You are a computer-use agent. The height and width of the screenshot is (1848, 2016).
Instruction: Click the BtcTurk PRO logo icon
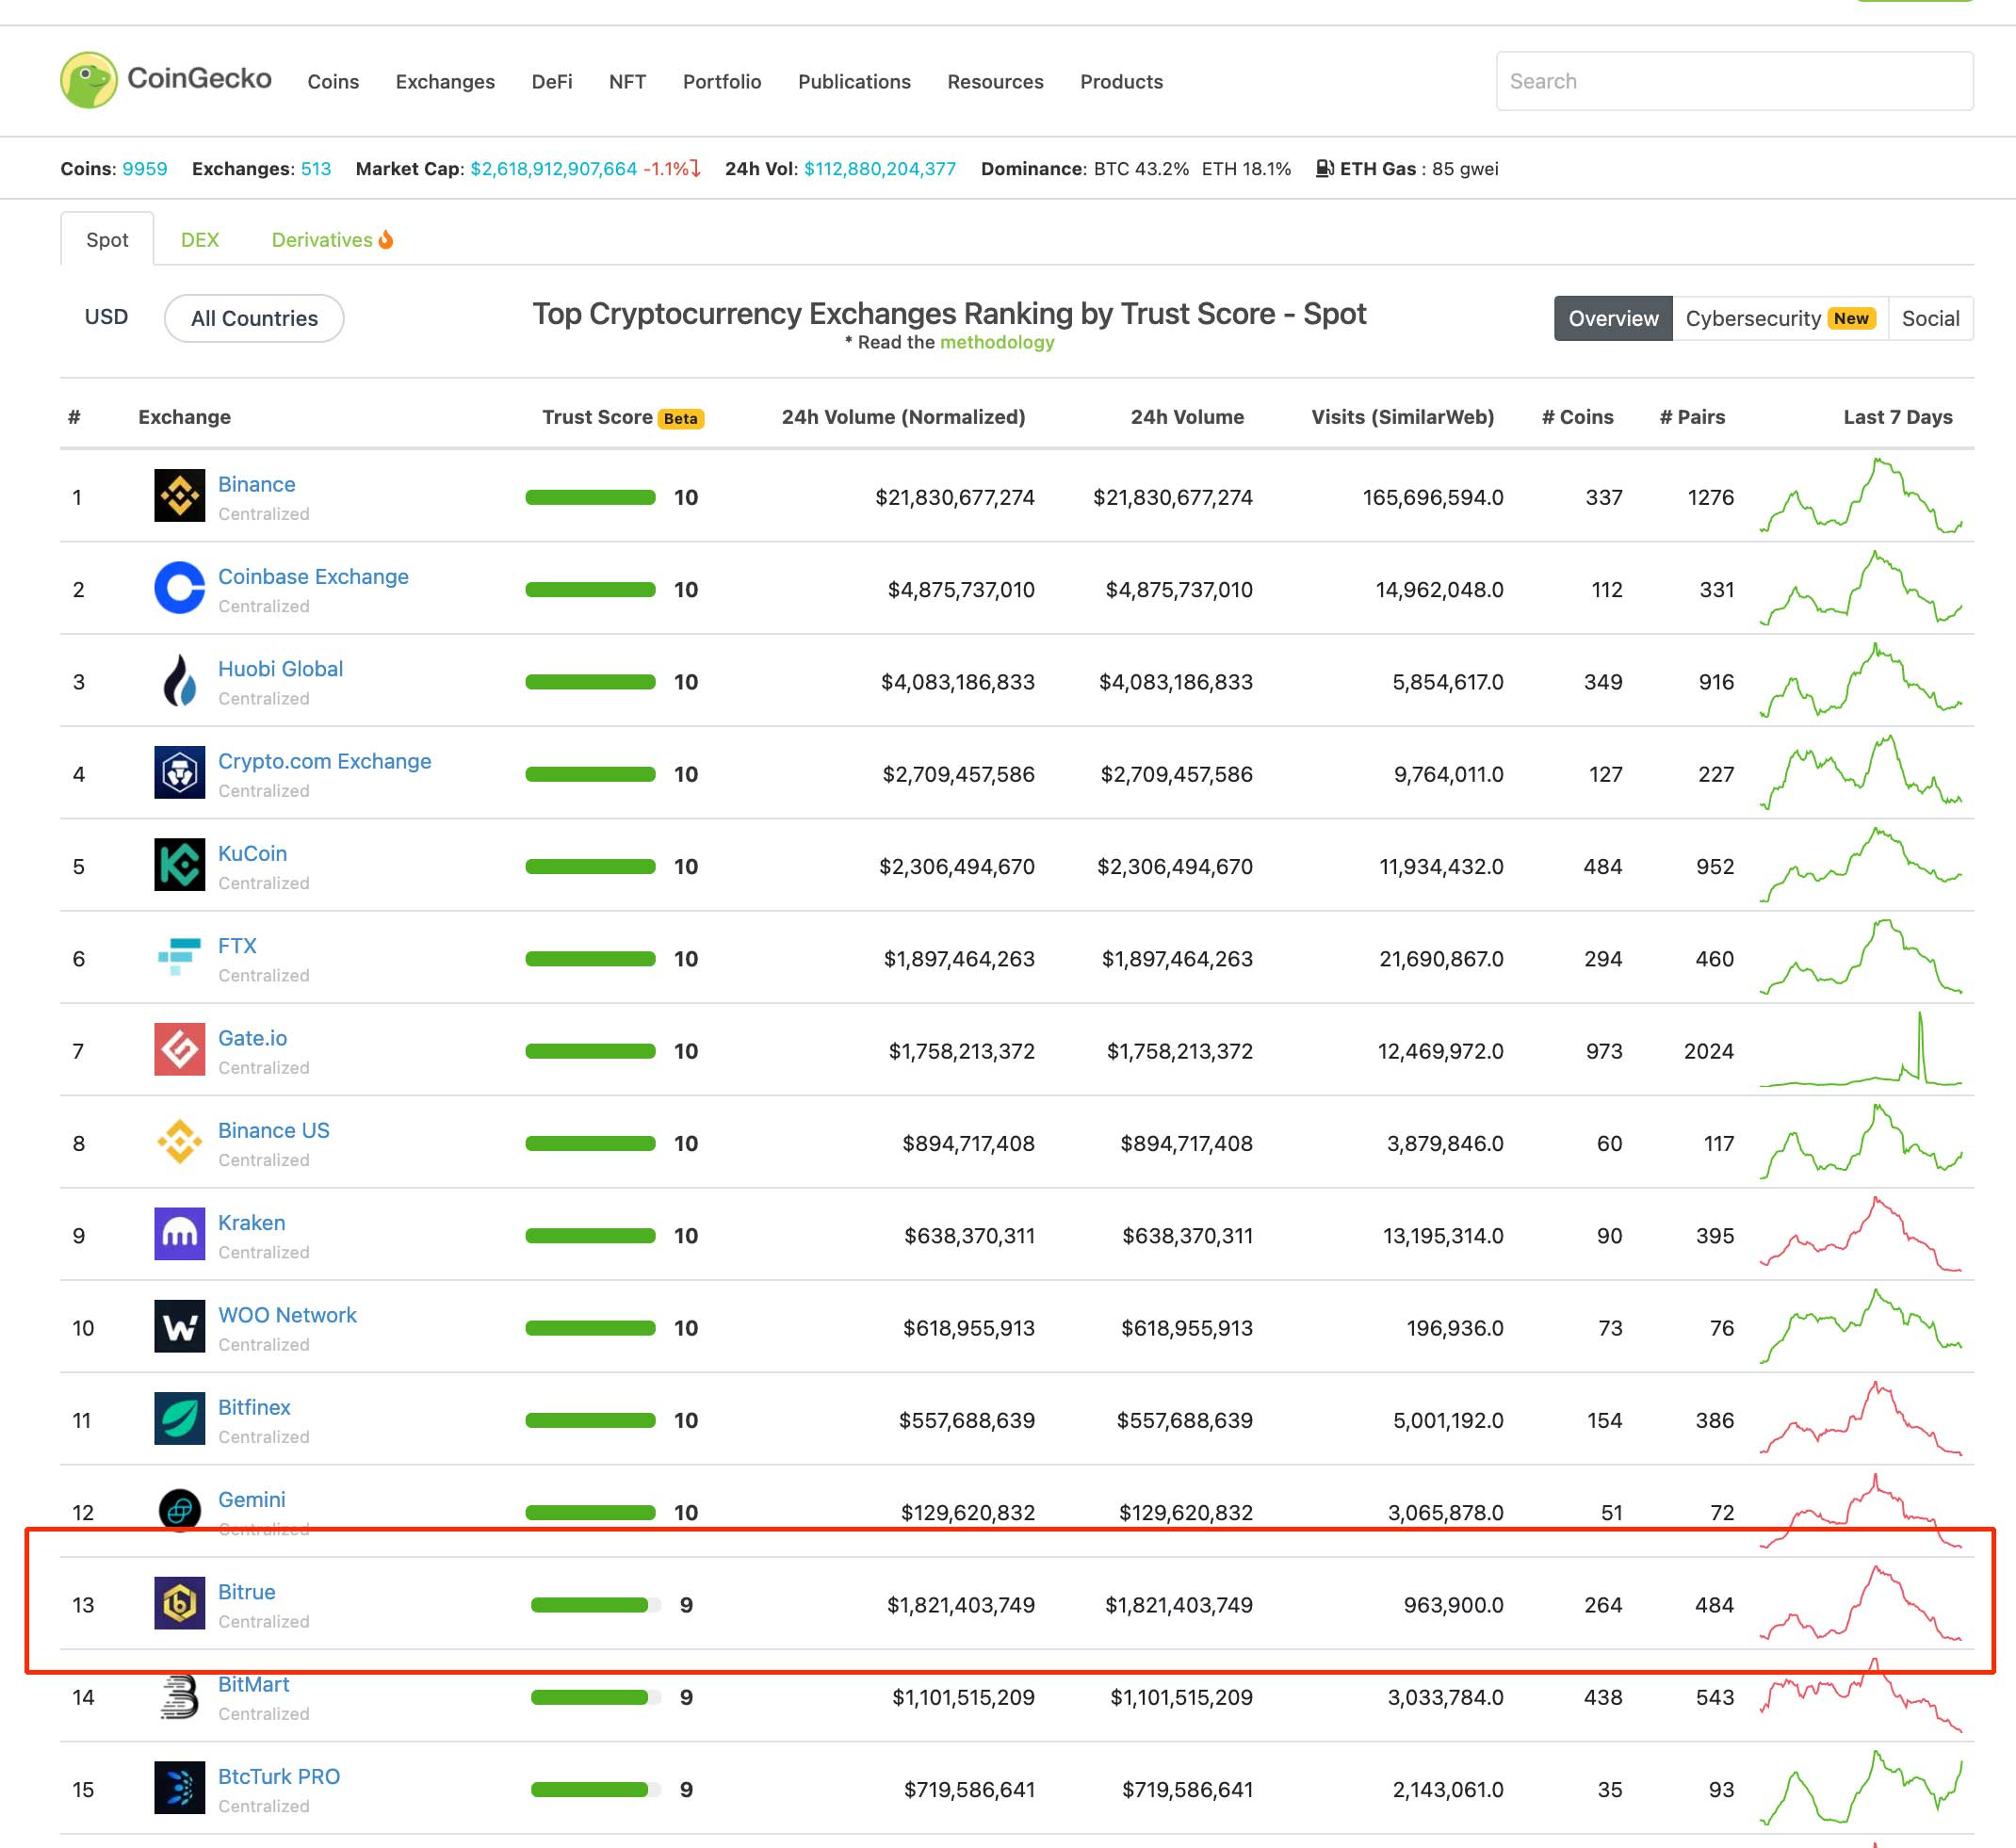(180, 1788)
